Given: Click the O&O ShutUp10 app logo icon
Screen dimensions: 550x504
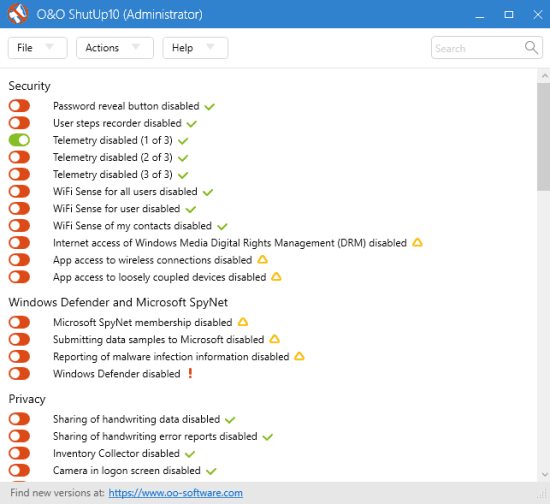Looking at the screenshot, I should pyautogui.click(x=18, y=14).
